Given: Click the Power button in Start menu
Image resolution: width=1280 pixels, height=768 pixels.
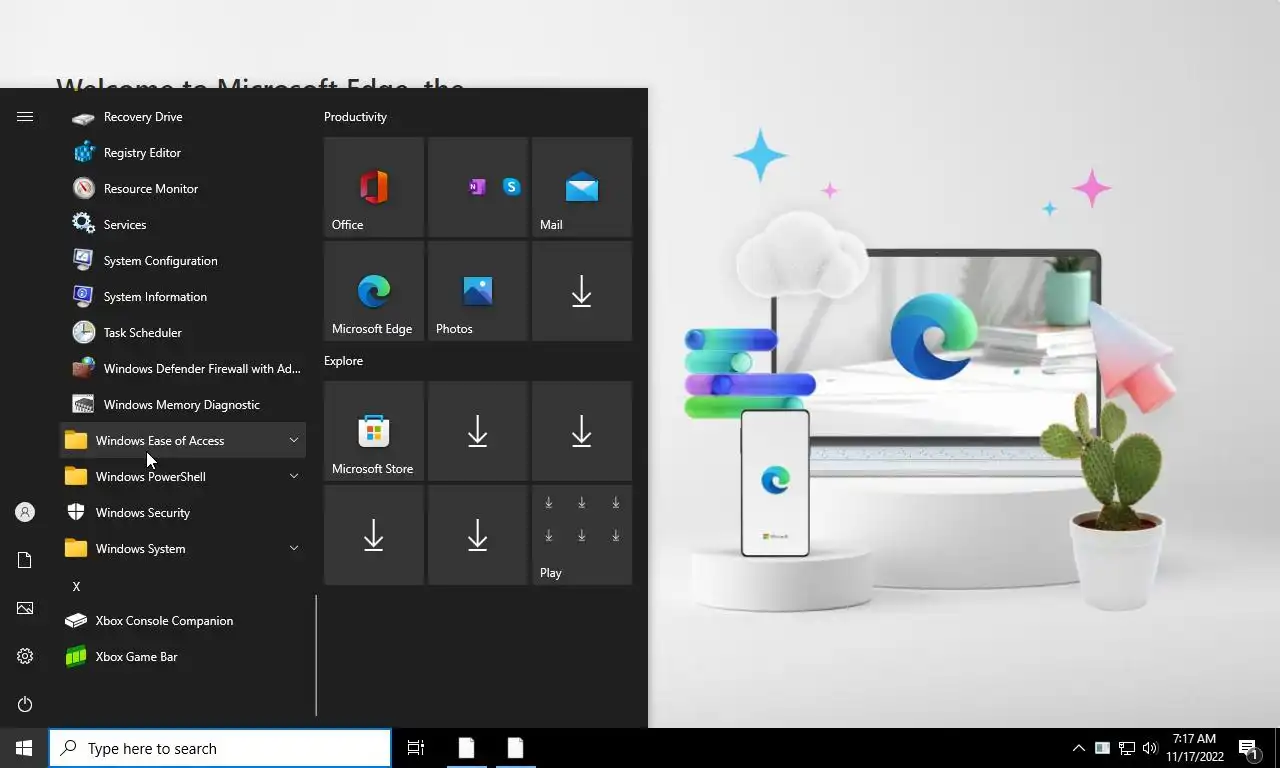Looking at the screenshot, I should tap(25, 704).
